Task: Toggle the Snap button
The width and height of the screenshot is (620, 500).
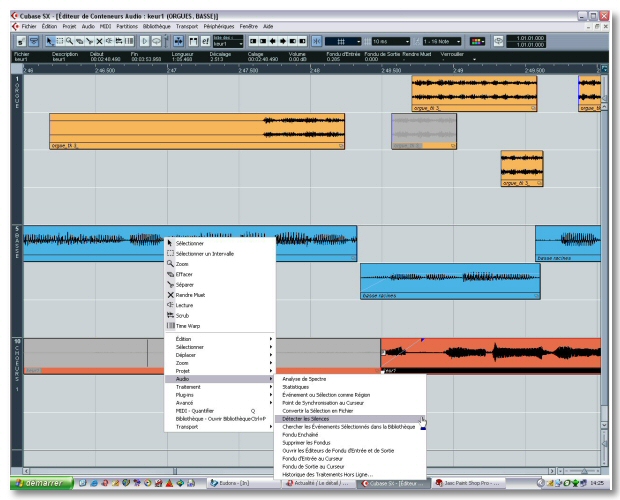Action: pos(317,41)
